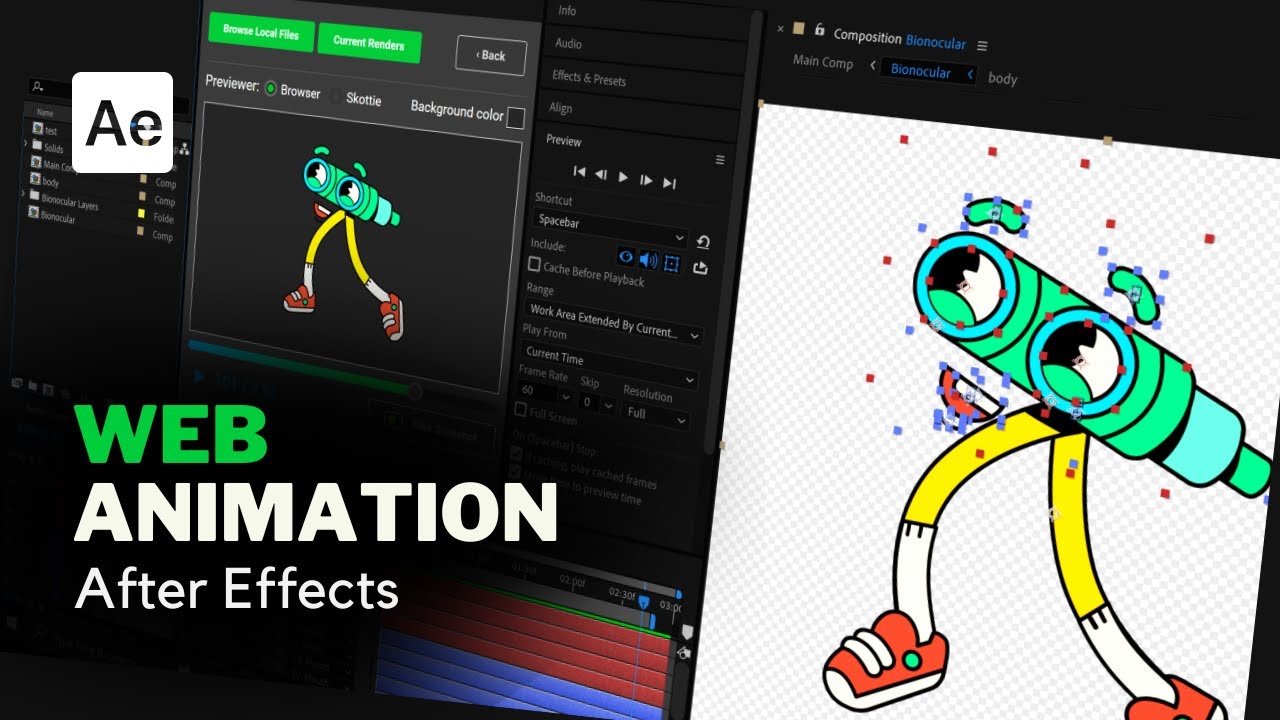The height and width of the screenshot is (720, 1280).
Task: Click the tan label square beside Composition
Action: (798, 28)
